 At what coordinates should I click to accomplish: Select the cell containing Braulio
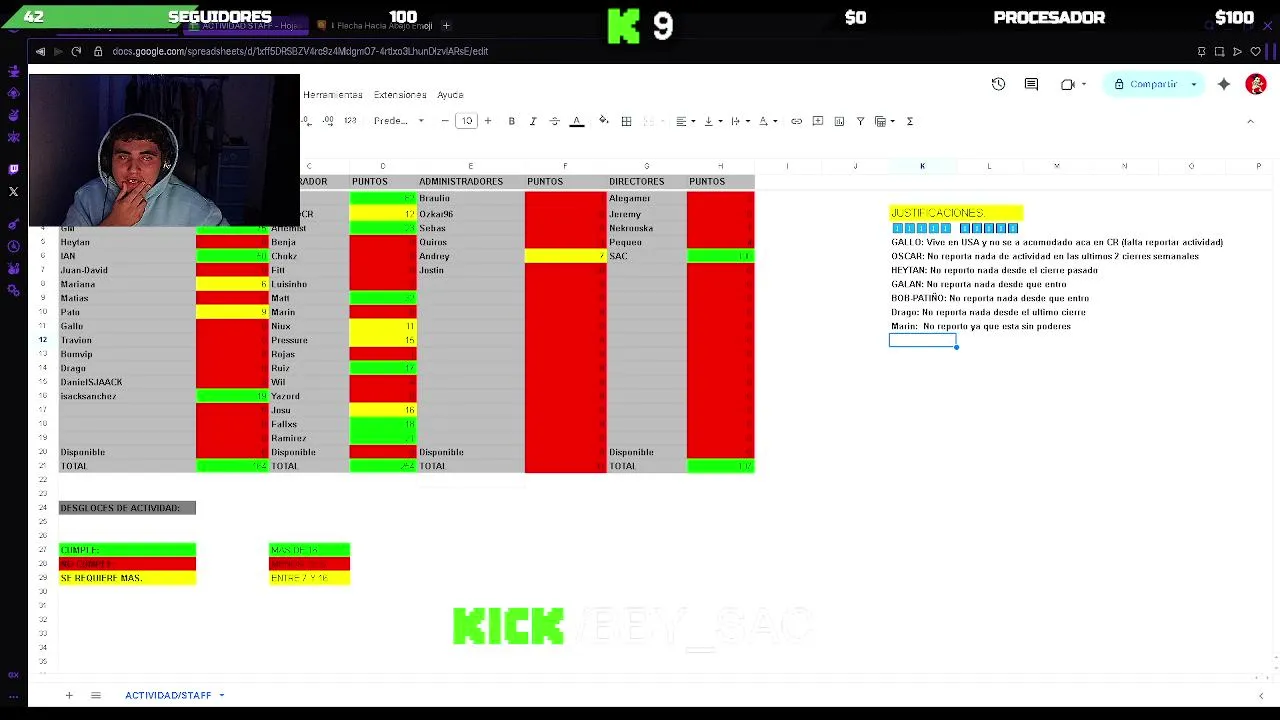470,198
